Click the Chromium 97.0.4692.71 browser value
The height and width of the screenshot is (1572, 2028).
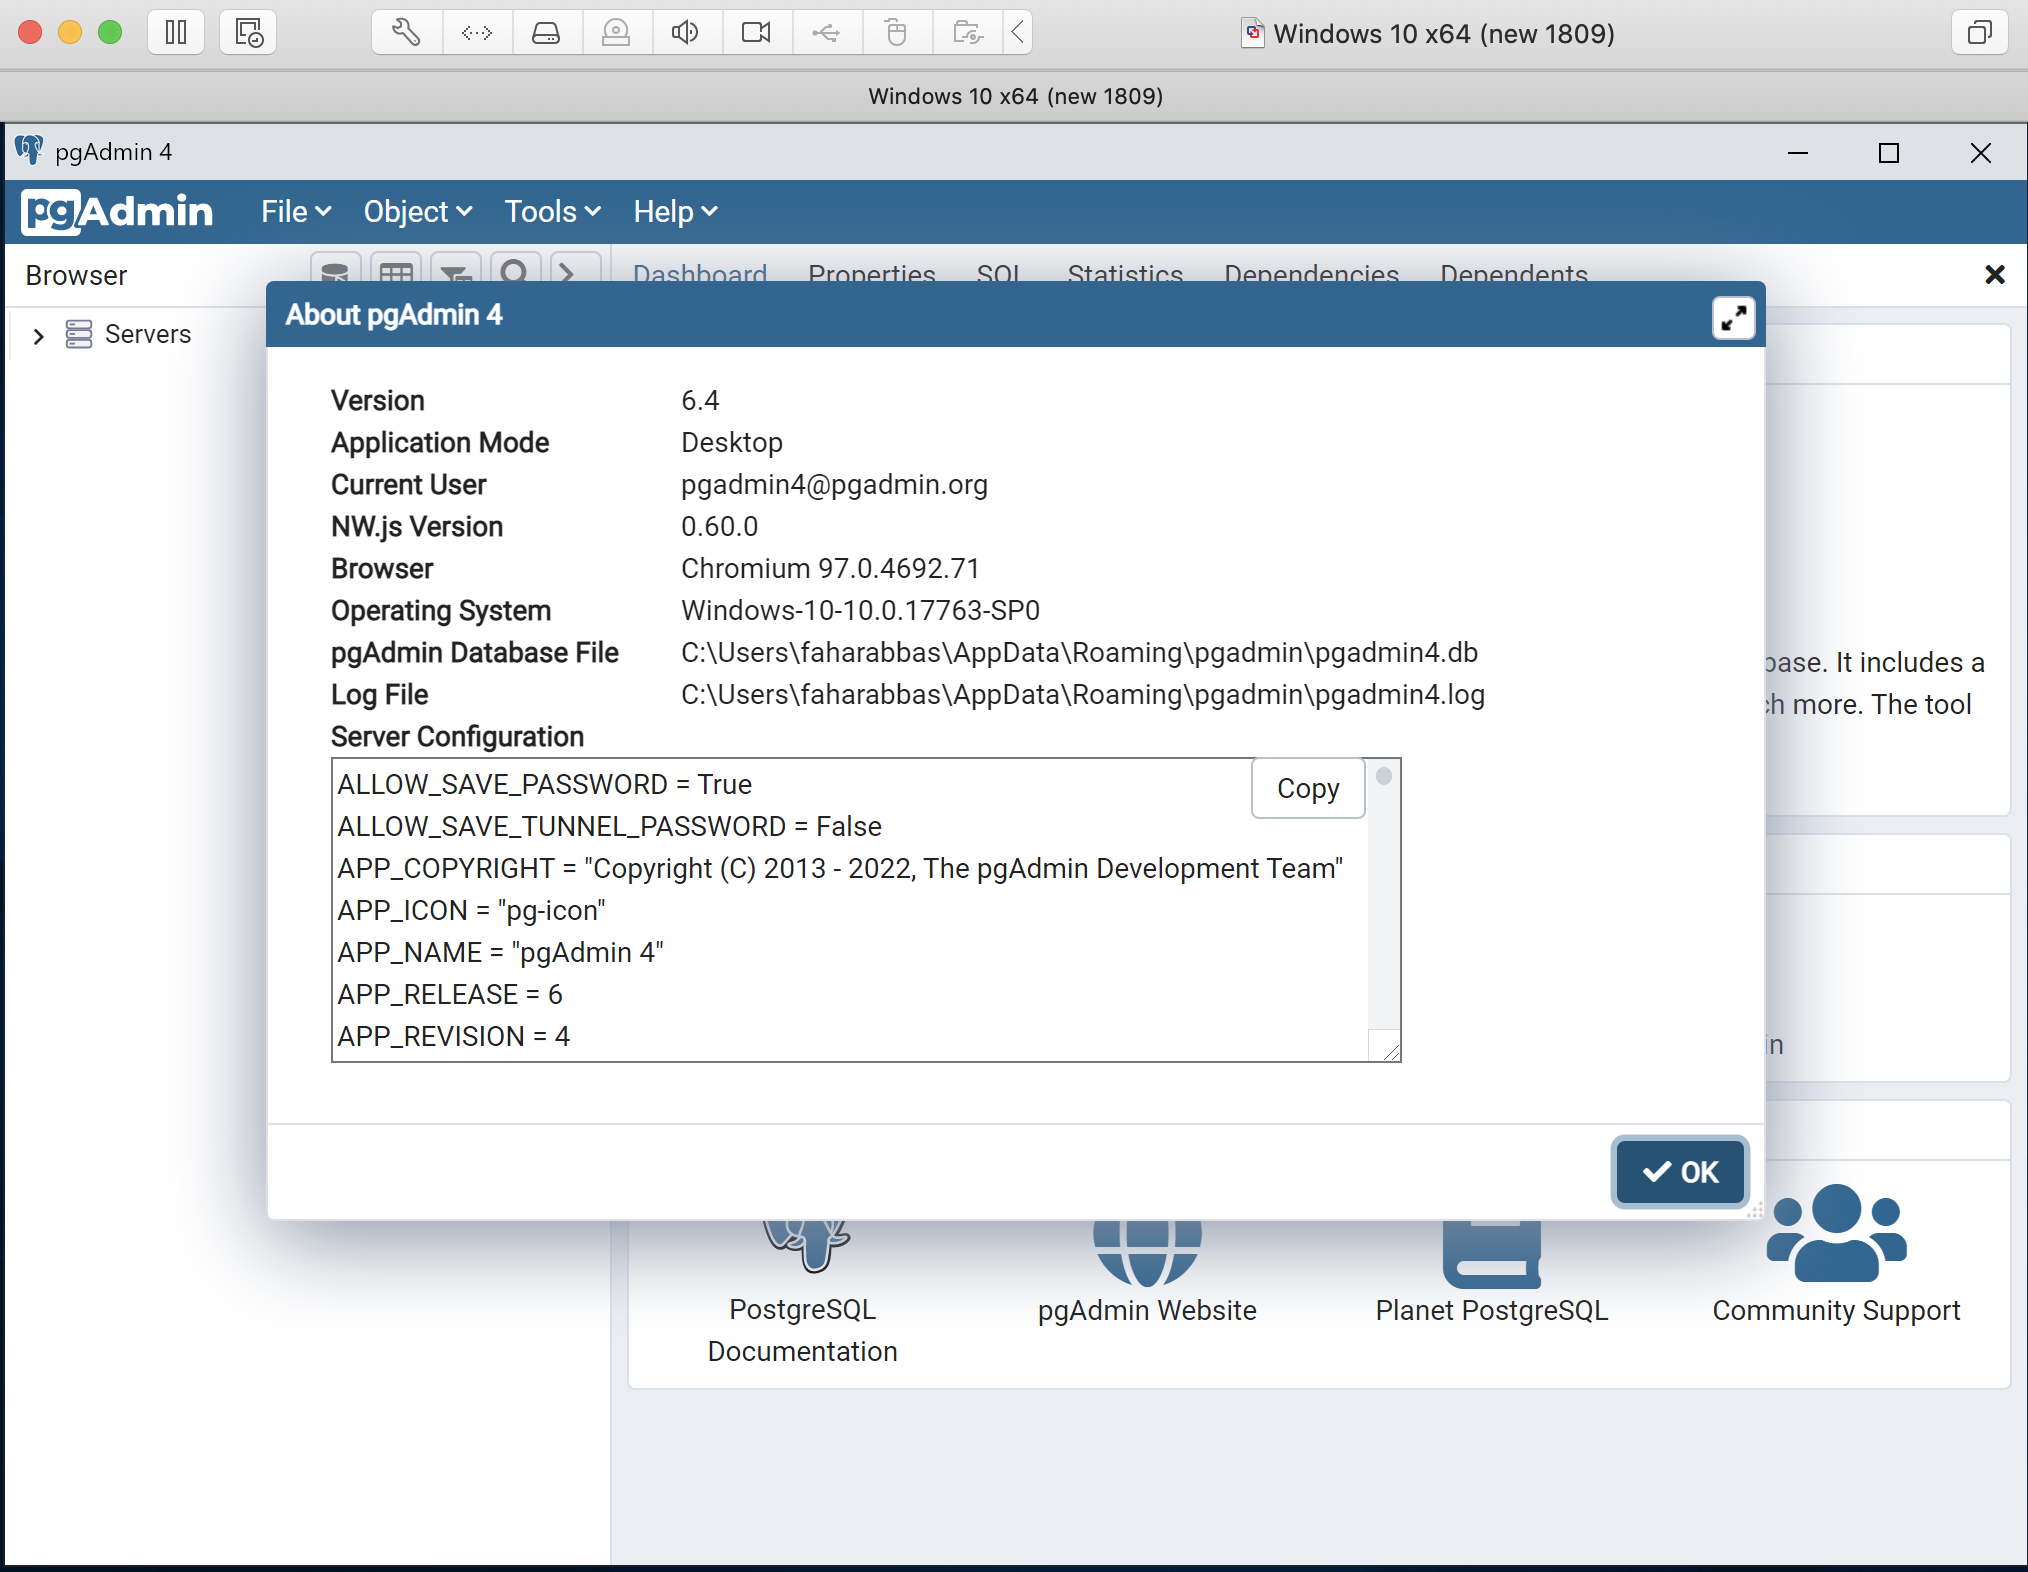point(830,568)
